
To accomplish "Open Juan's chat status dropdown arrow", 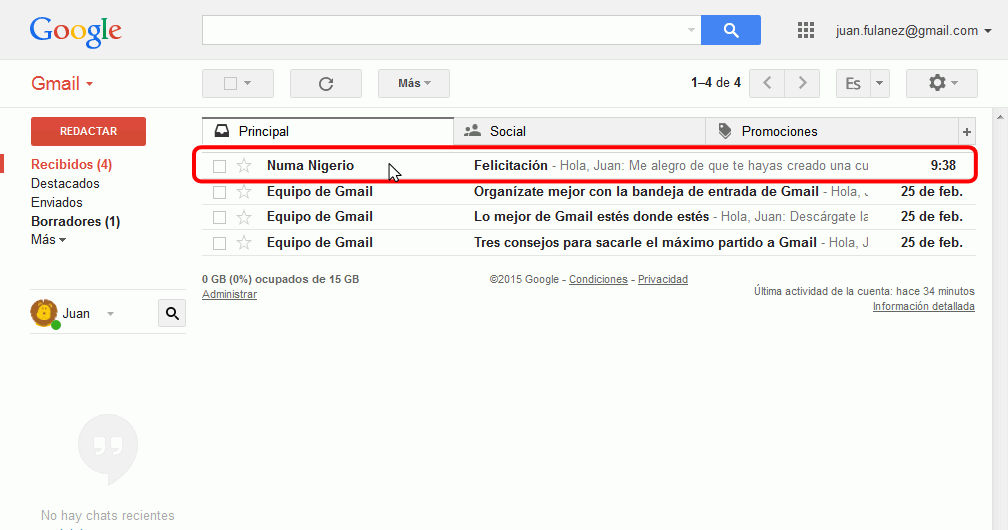I will tap(111, 314).
